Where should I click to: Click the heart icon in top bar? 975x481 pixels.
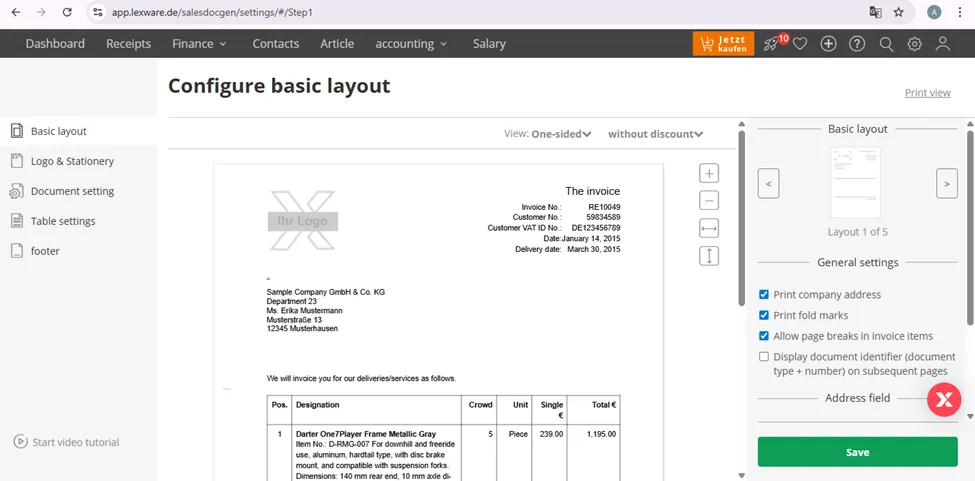[800, 44]
